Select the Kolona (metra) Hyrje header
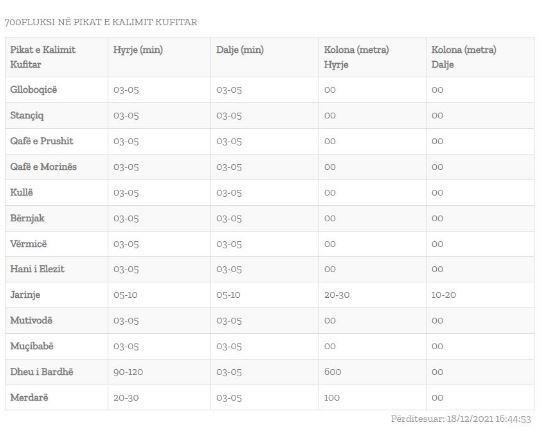Screen dimensions: 552x442 [356, 57]
